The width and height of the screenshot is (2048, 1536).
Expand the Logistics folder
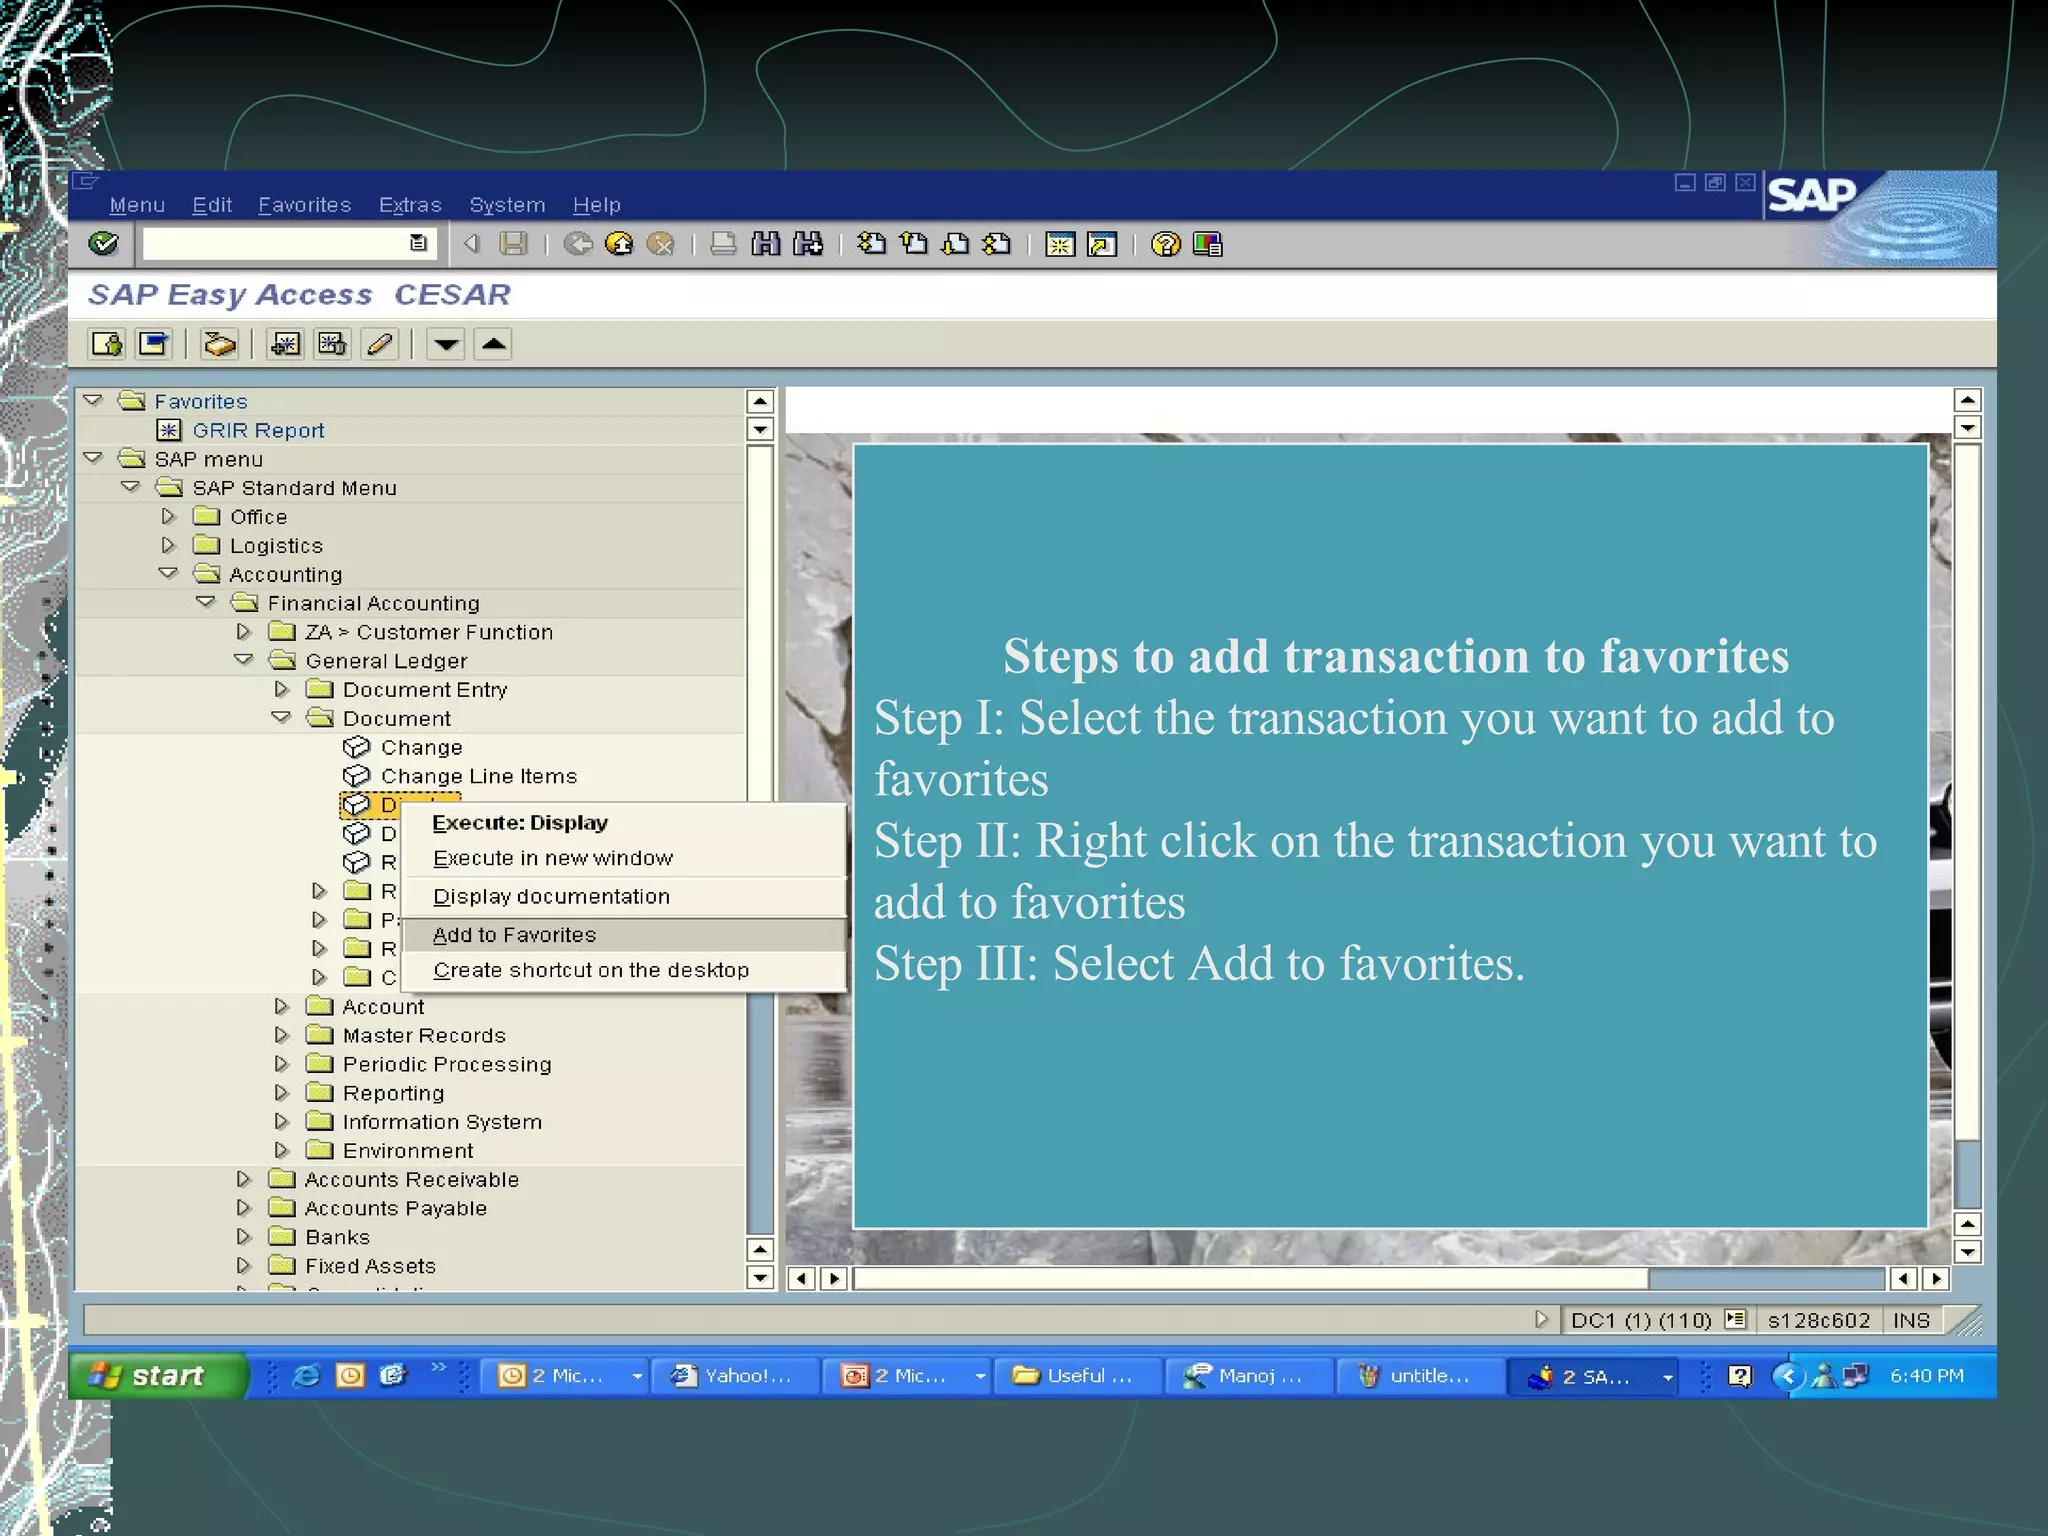168,546
